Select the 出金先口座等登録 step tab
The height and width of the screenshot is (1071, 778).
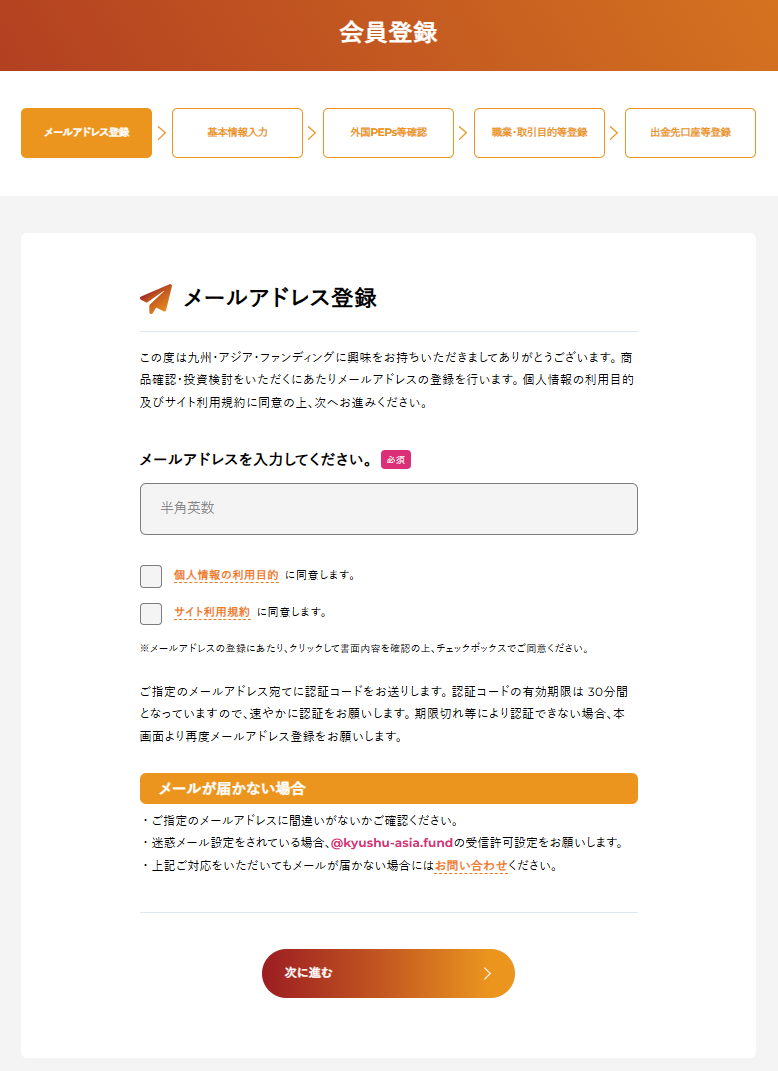pyautogui.click(x=691, y=133)
